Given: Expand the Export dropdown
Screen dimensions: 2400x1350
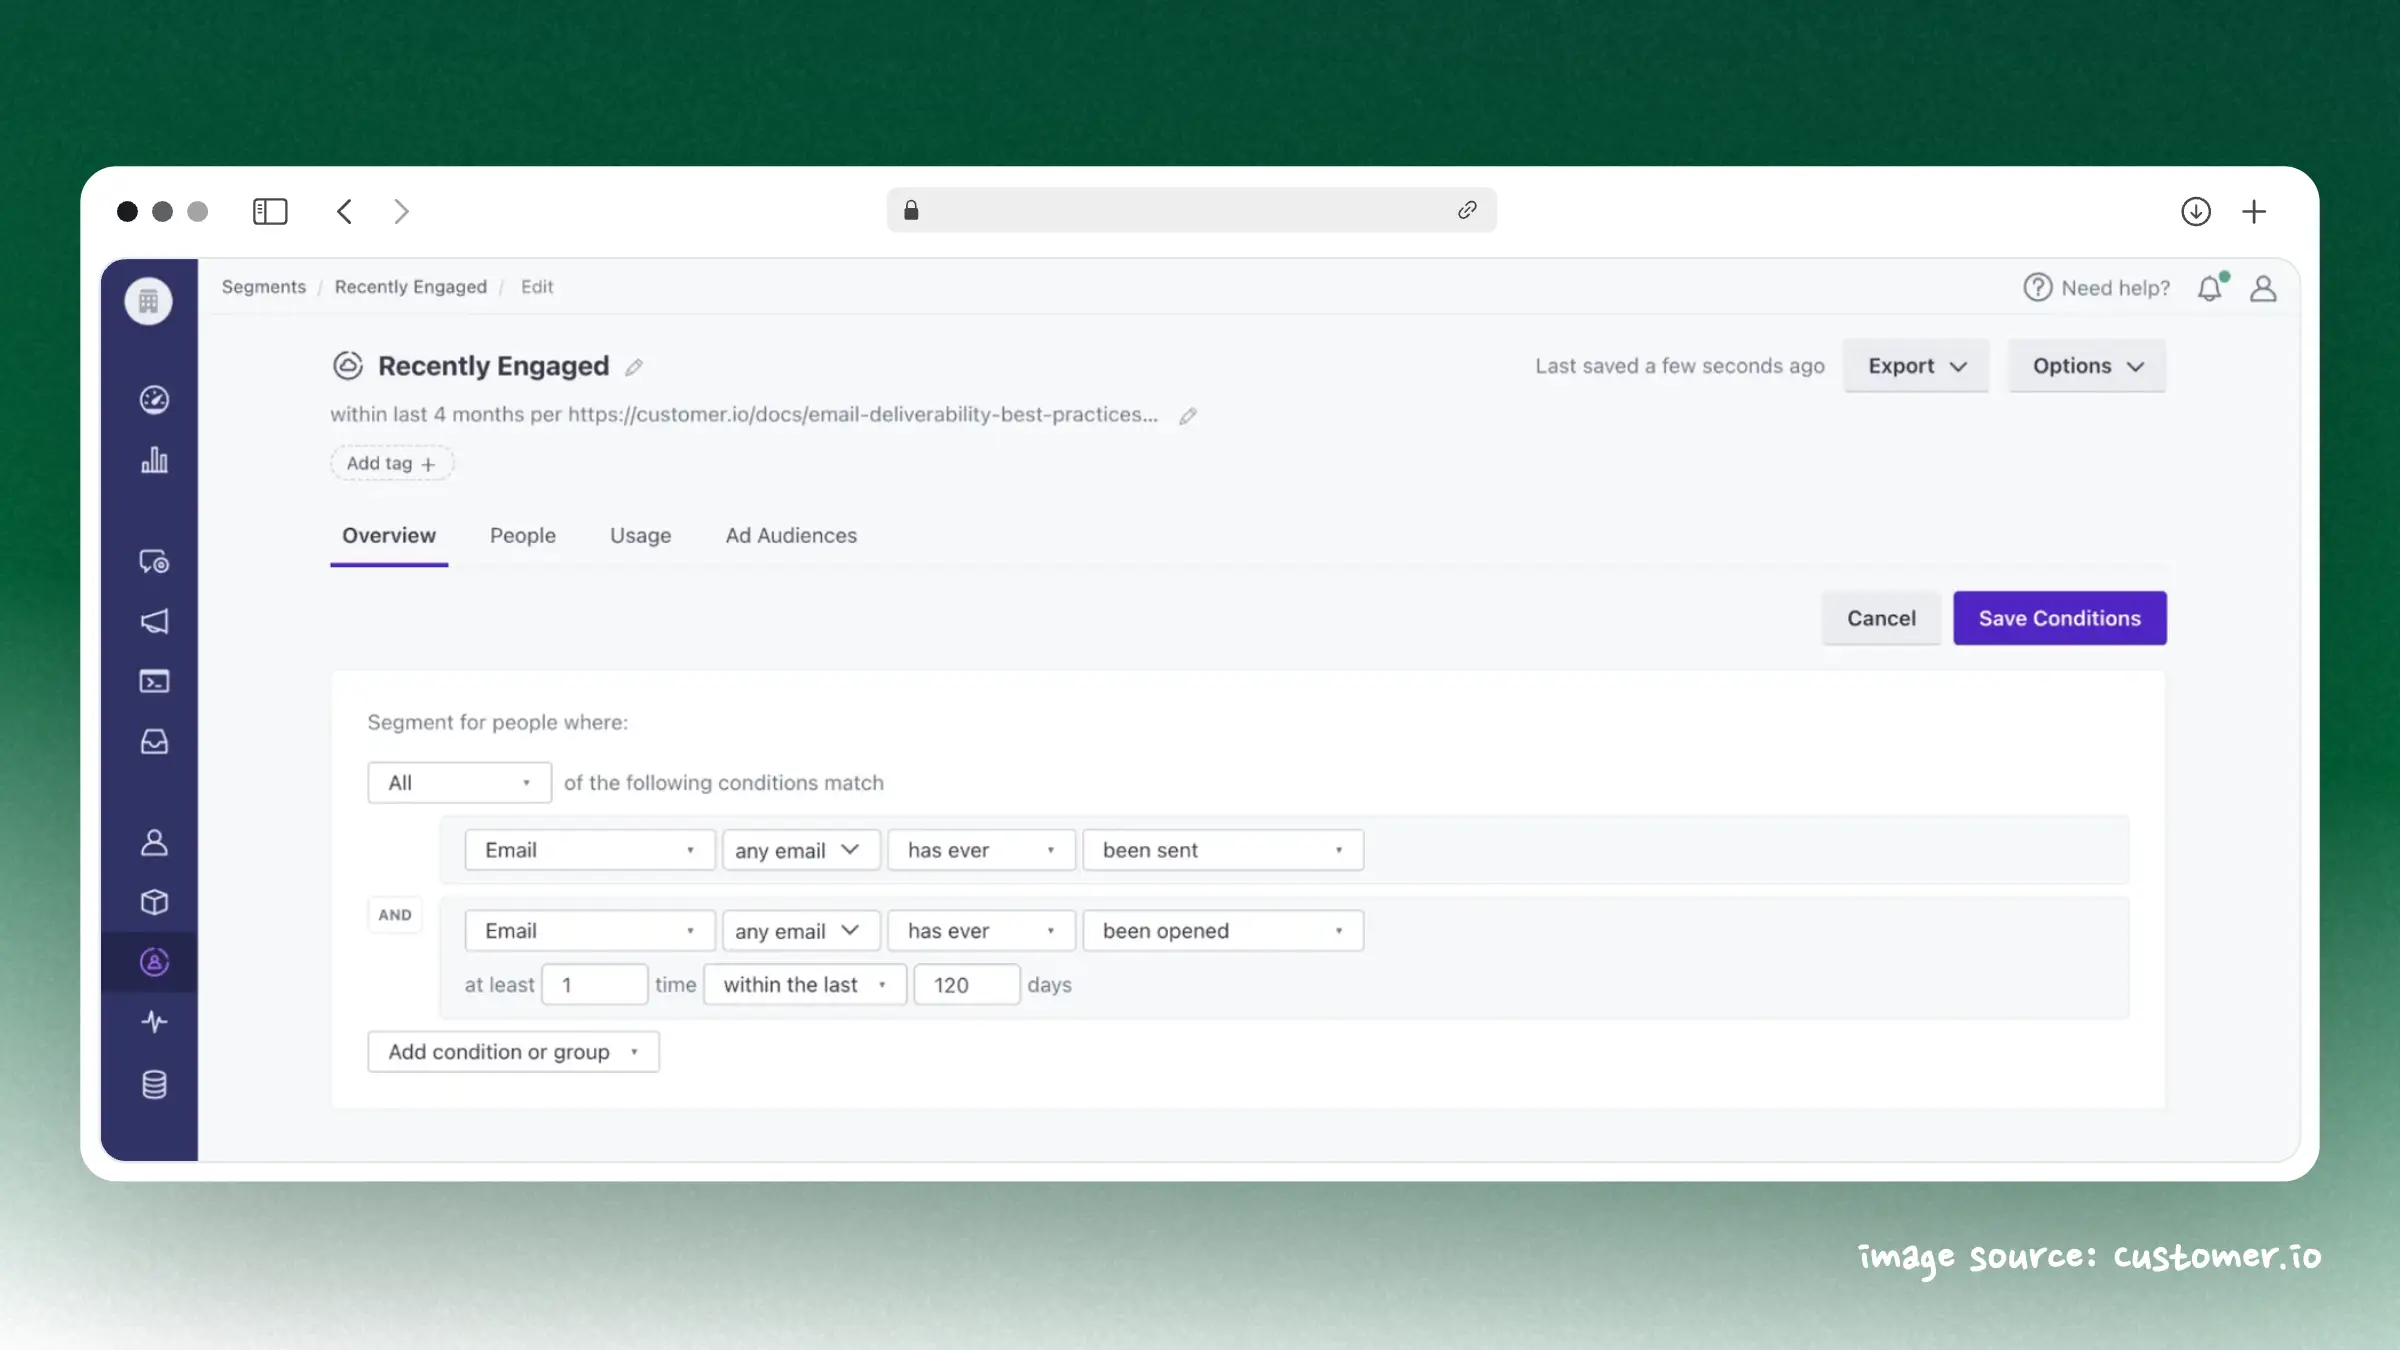Looking at the screenshot, I should (x=1916, y=366).
